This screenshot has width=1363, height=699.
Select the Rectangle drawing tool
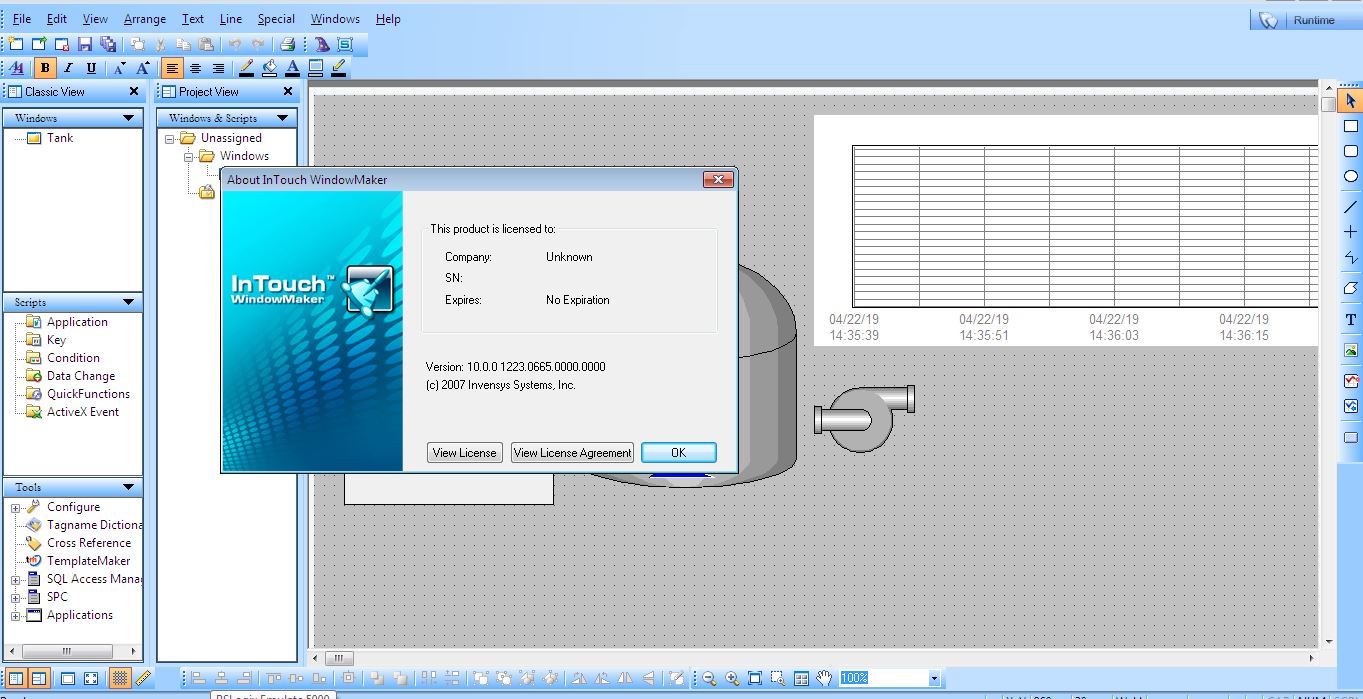coord(1351,127)
